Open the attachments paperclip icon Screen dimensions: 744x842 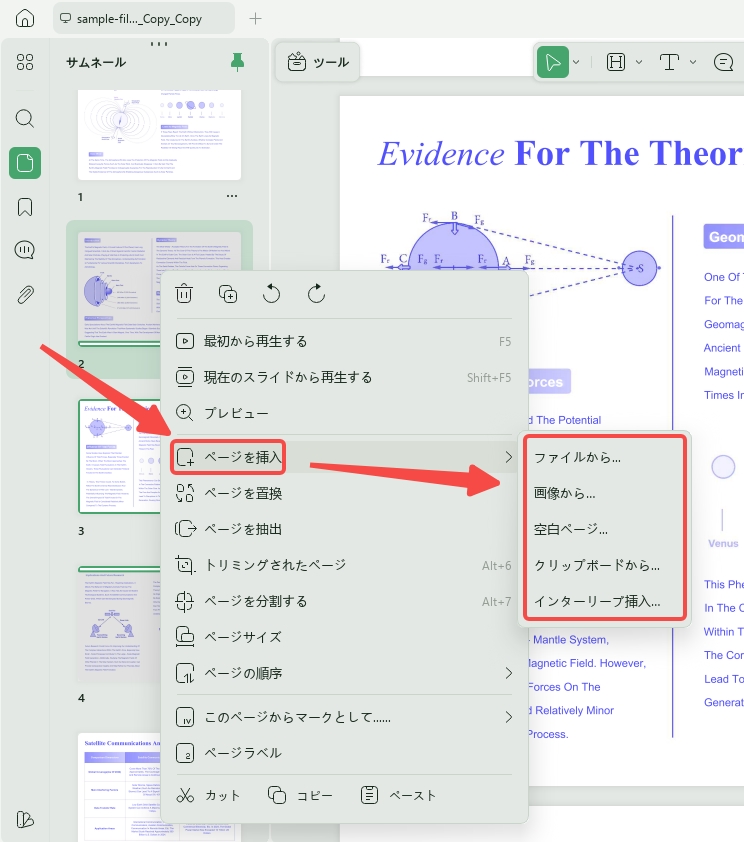point(25,295)
